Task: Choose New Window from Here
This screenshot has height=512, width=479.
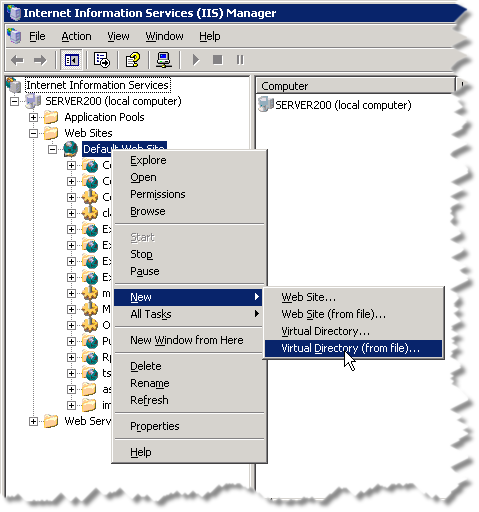Action: click(x=189, y=340)
